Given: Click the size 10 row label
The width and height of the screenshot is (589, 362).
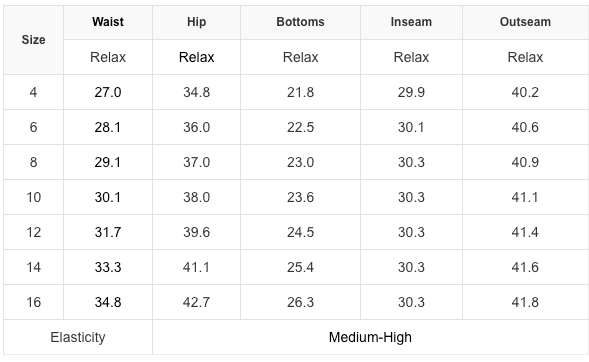Looking at the screenshot, I should [x=33, y=197].
